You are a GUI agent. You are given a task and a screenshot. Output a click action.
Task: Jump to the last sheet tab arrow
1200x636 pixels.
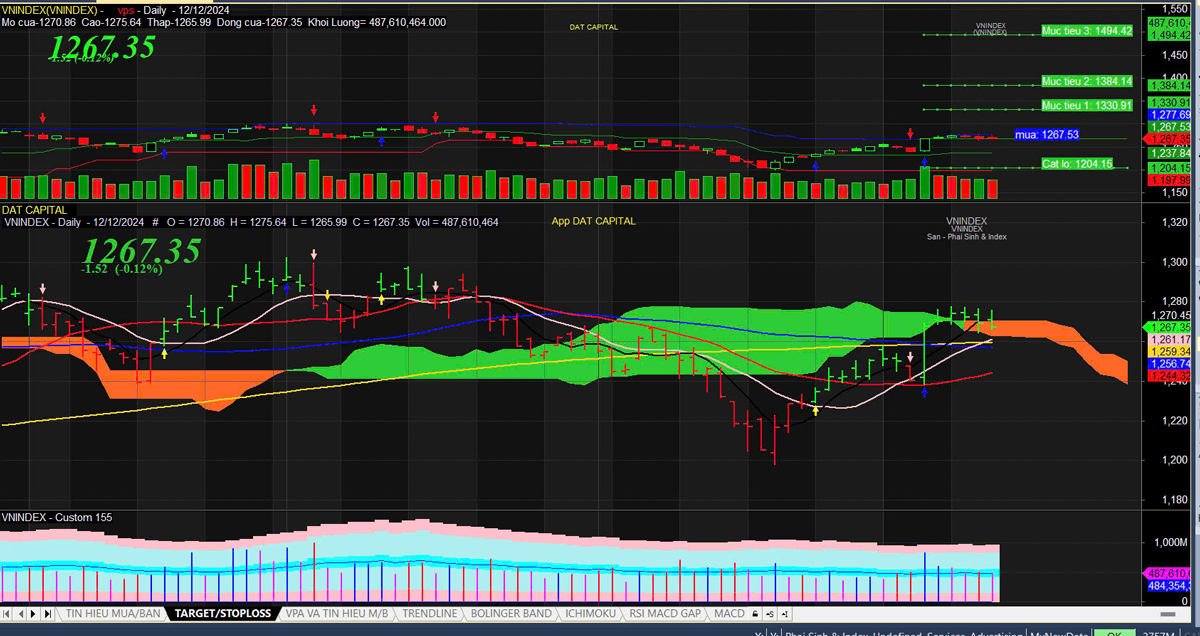(46, 613)
